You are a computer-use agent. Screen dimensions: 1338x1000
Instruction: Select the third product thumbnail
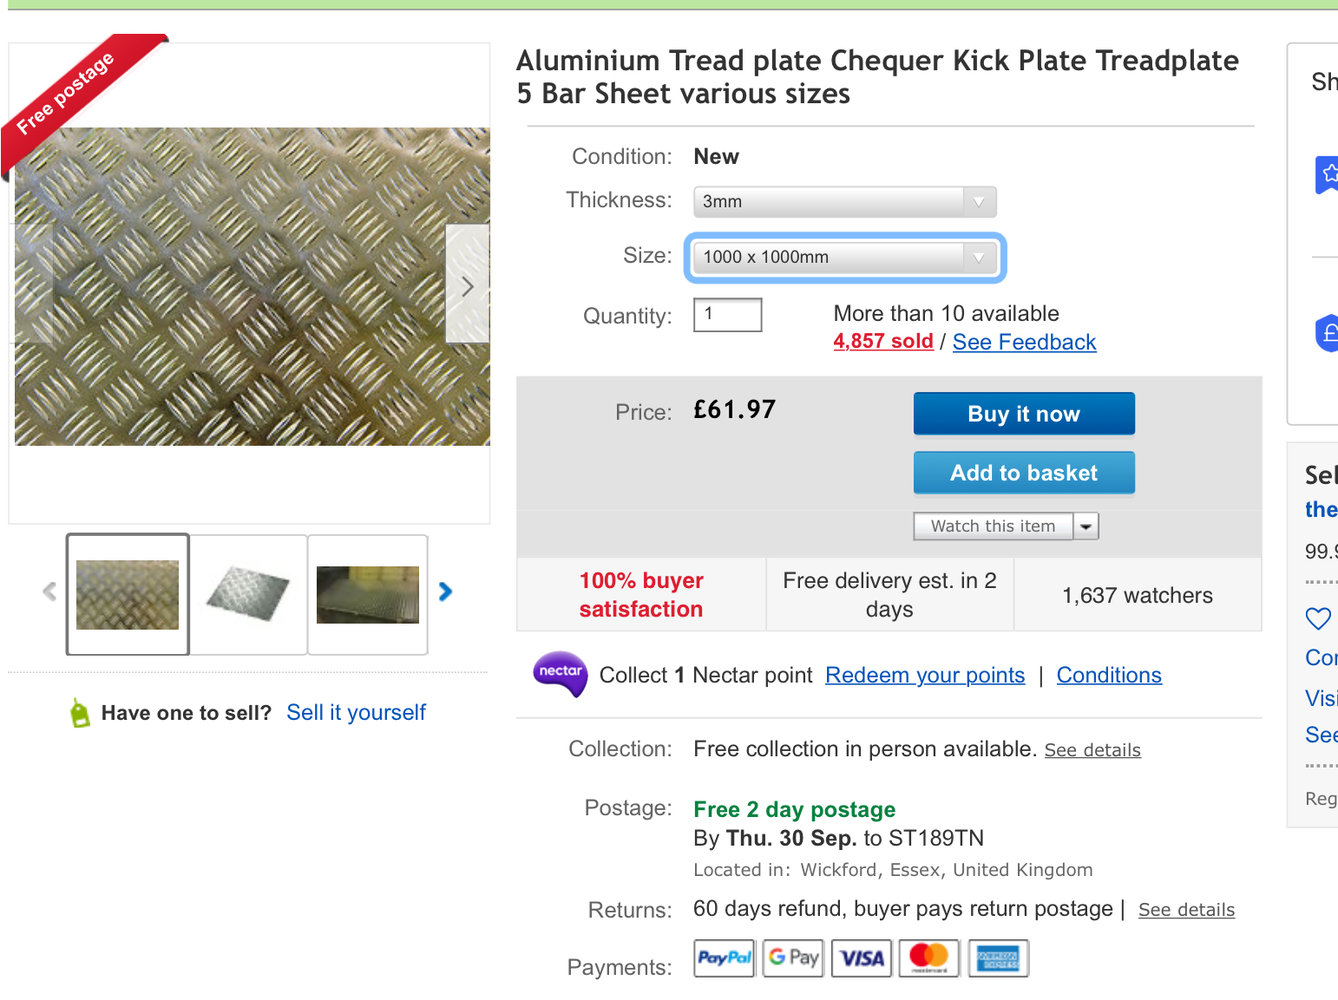367,594
